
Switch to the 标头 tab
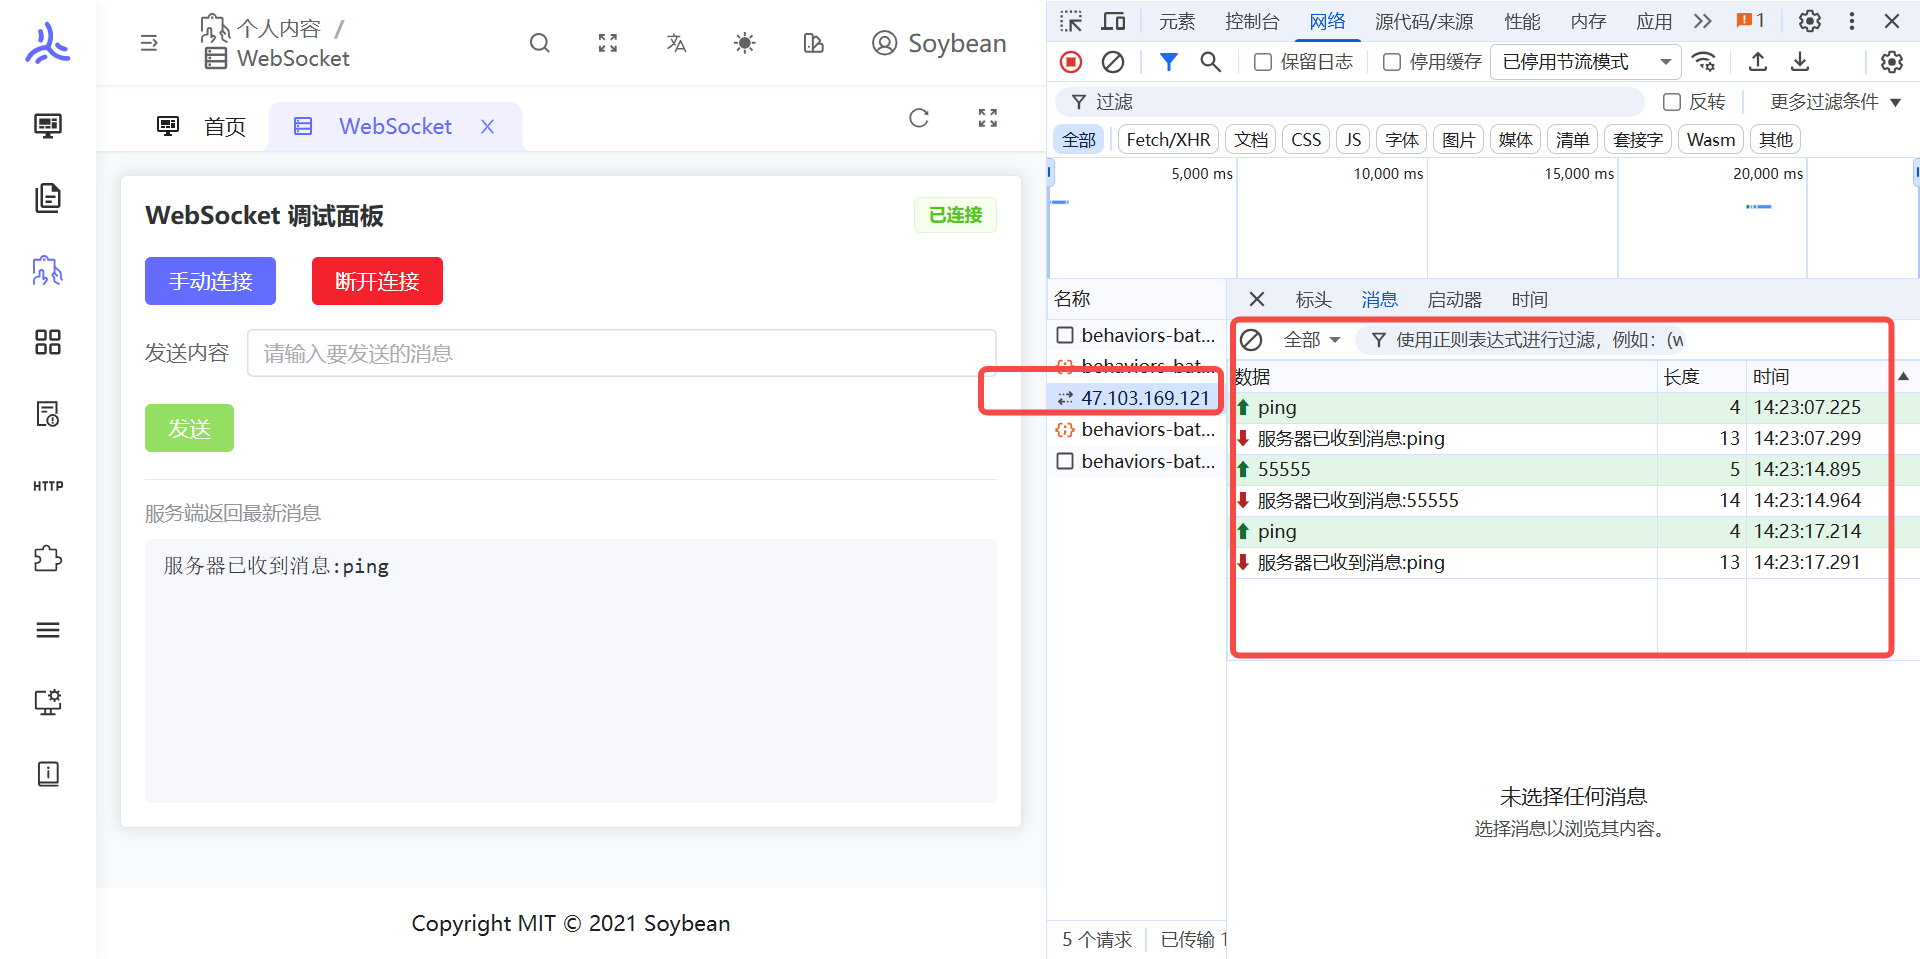point(1312,300)
